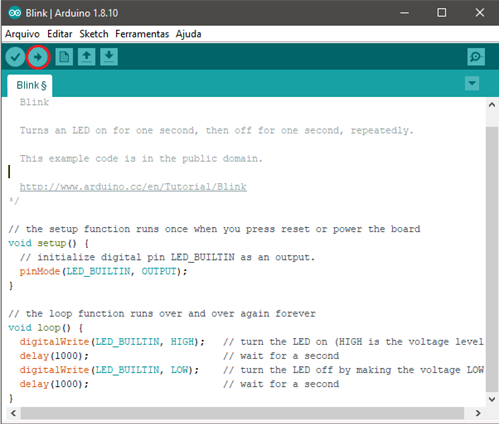Image resolution: width=499 pixels, height=424 pixels.
Task: Save the sketch with the down-arrow icon
Action: coord(109,57)
